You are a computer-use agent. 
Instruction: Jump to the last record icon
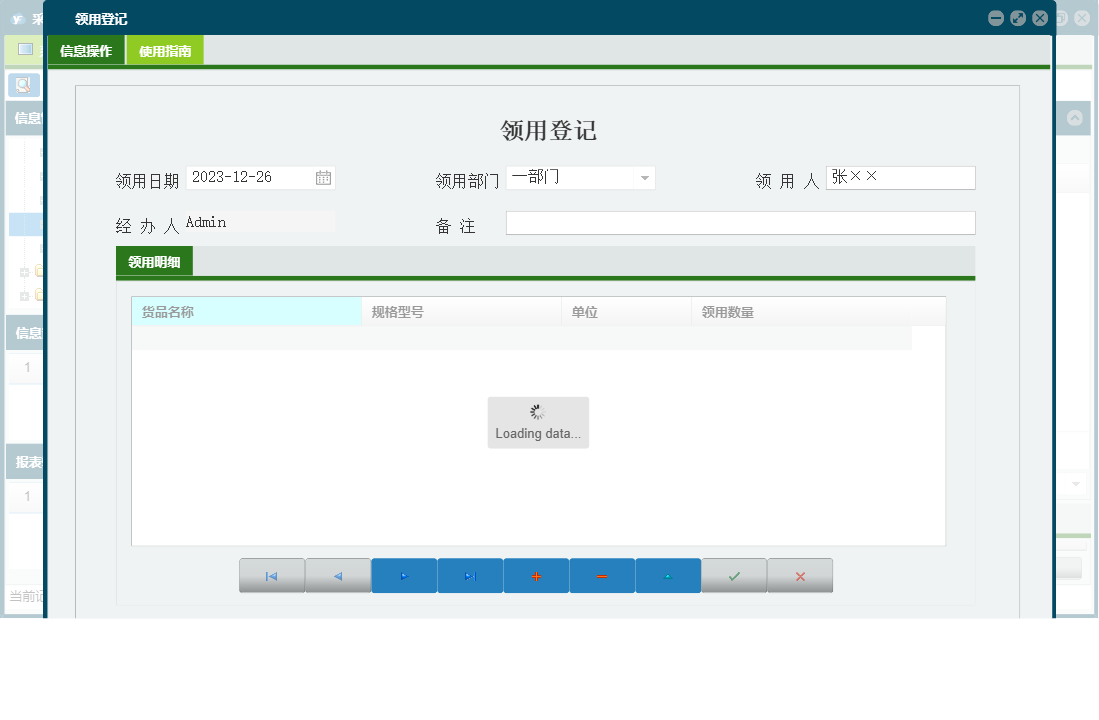click(470, 575)
